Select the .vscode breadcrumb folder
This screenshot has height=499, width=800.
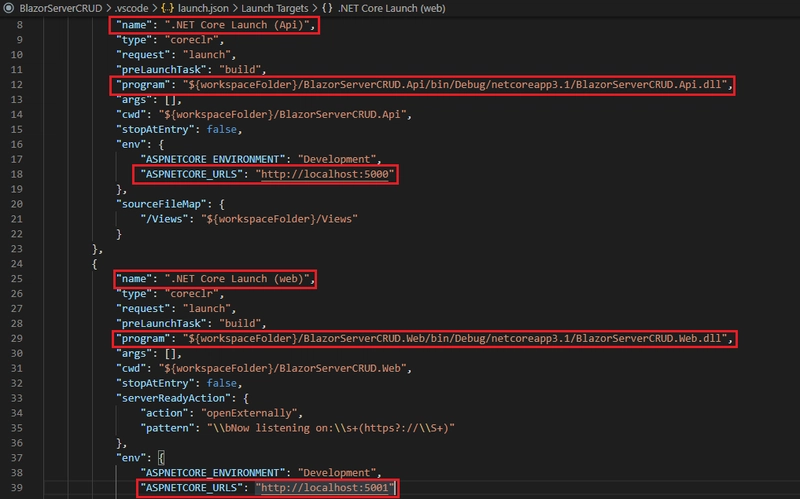tap(131, 8)
